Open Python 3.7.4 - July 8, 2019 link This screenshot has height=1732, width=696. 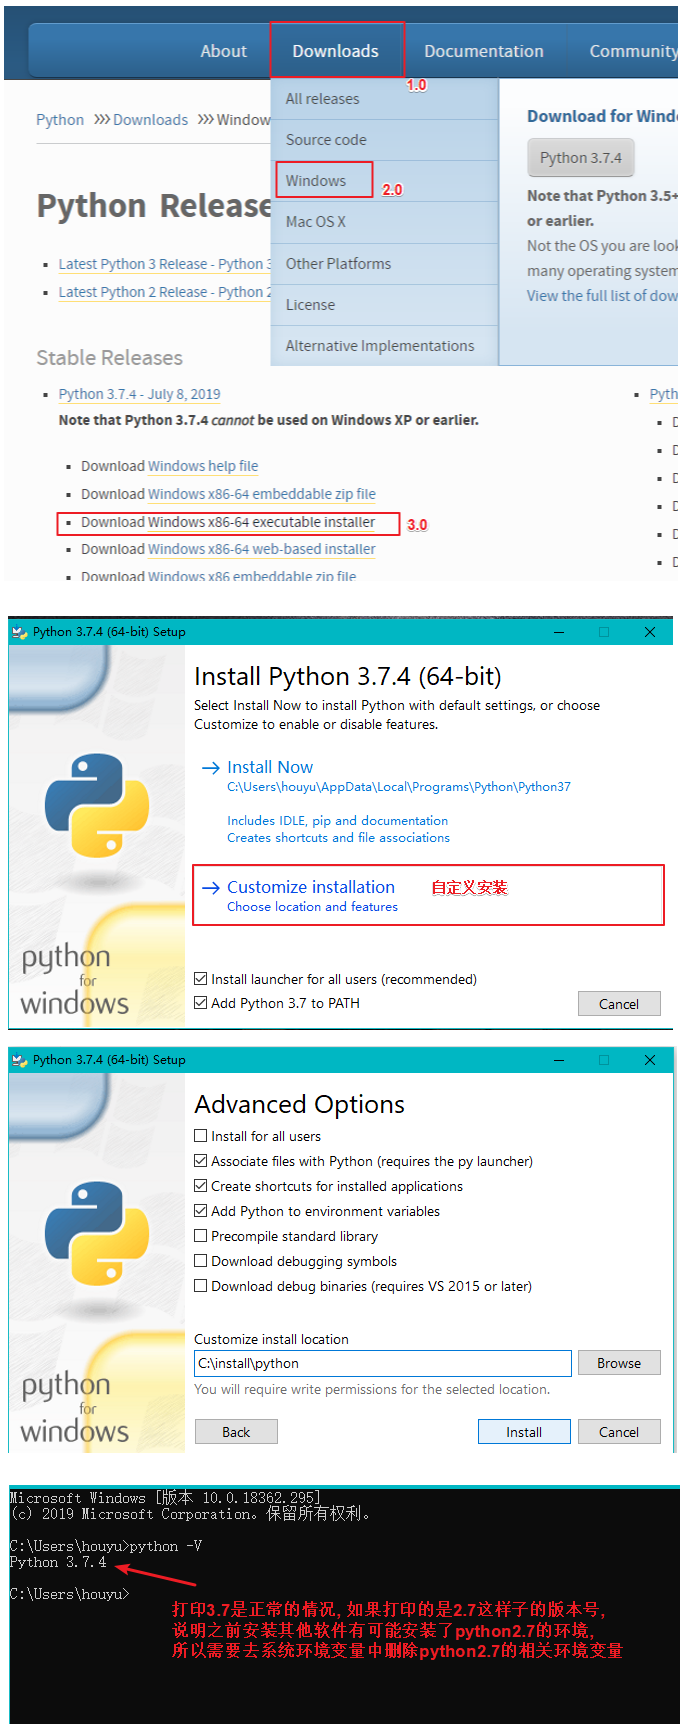[139, 394]
